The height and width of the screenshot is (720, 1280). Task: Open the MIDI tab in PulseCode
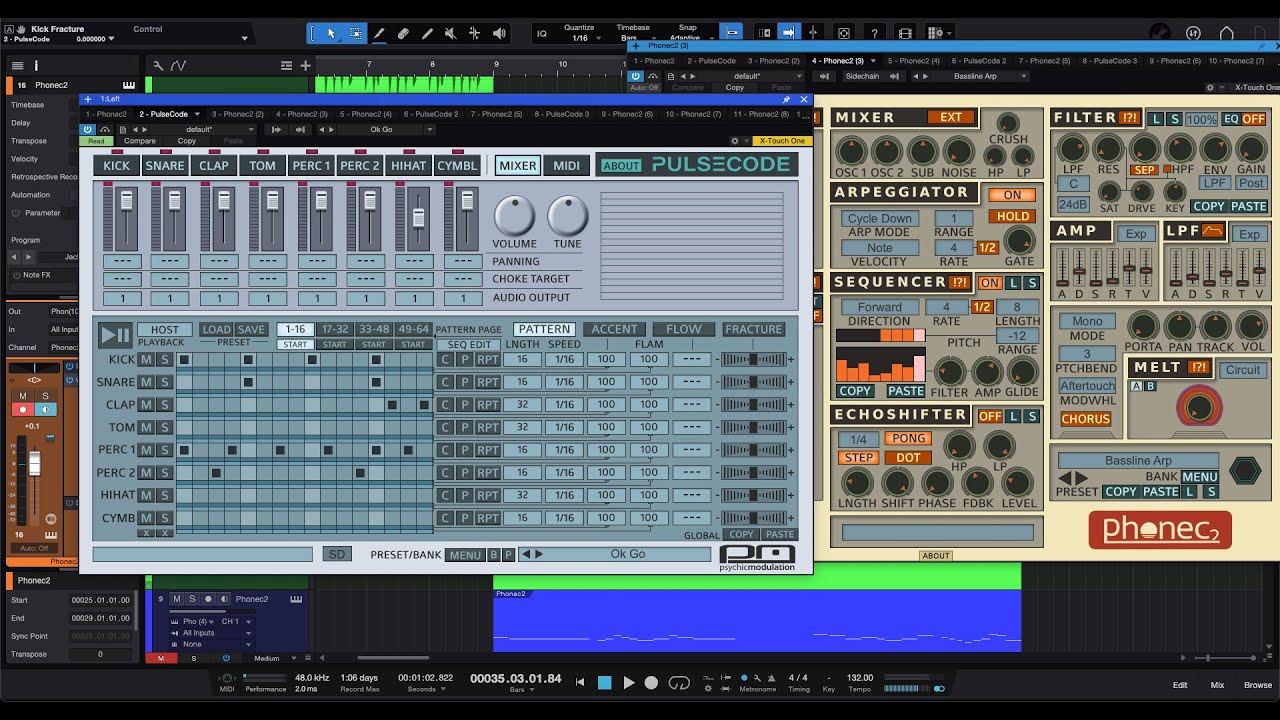[566, 165]
